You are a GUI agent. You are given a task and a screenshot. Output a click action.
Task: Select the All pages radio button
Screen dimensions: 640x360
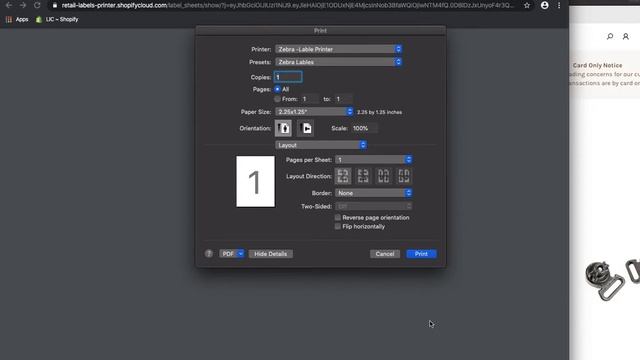click(278, 89)
